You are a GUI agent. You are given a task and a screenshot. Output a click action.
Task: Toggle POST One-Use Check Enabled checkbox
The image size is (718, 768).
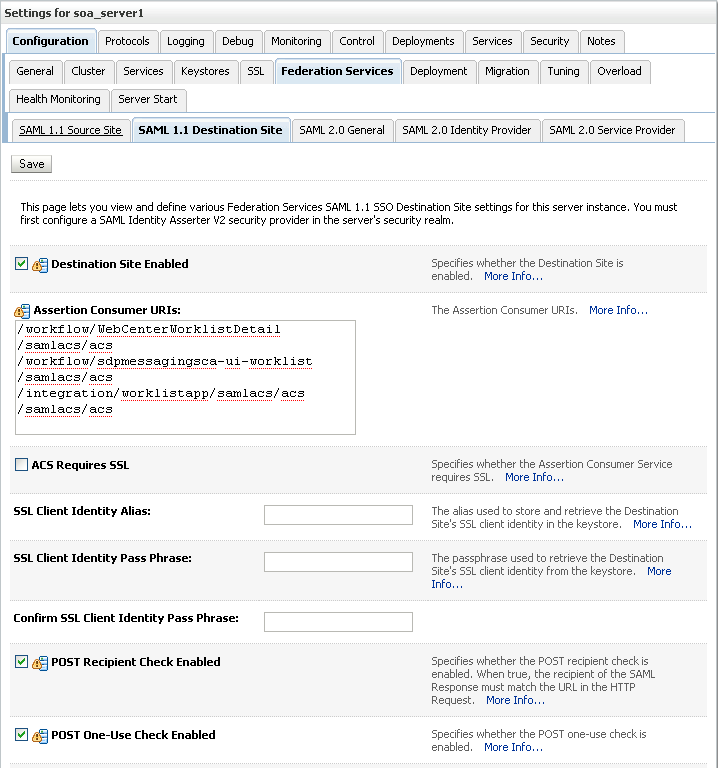pos(22,735)
